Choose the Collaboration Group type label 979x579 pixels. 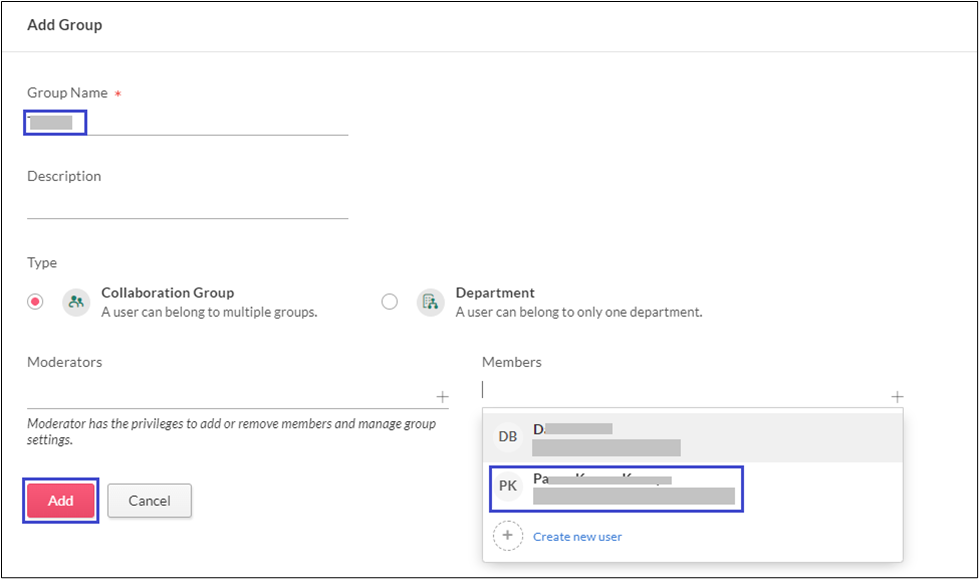point(167,293)
